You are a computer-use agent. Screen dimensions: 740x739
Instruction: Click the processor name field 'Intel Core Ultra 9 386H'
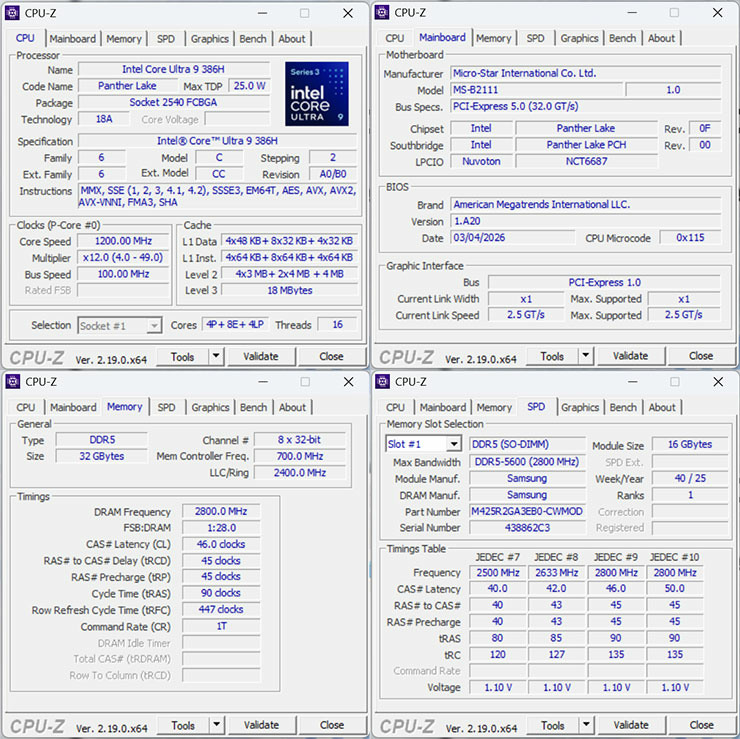(174, 69)
